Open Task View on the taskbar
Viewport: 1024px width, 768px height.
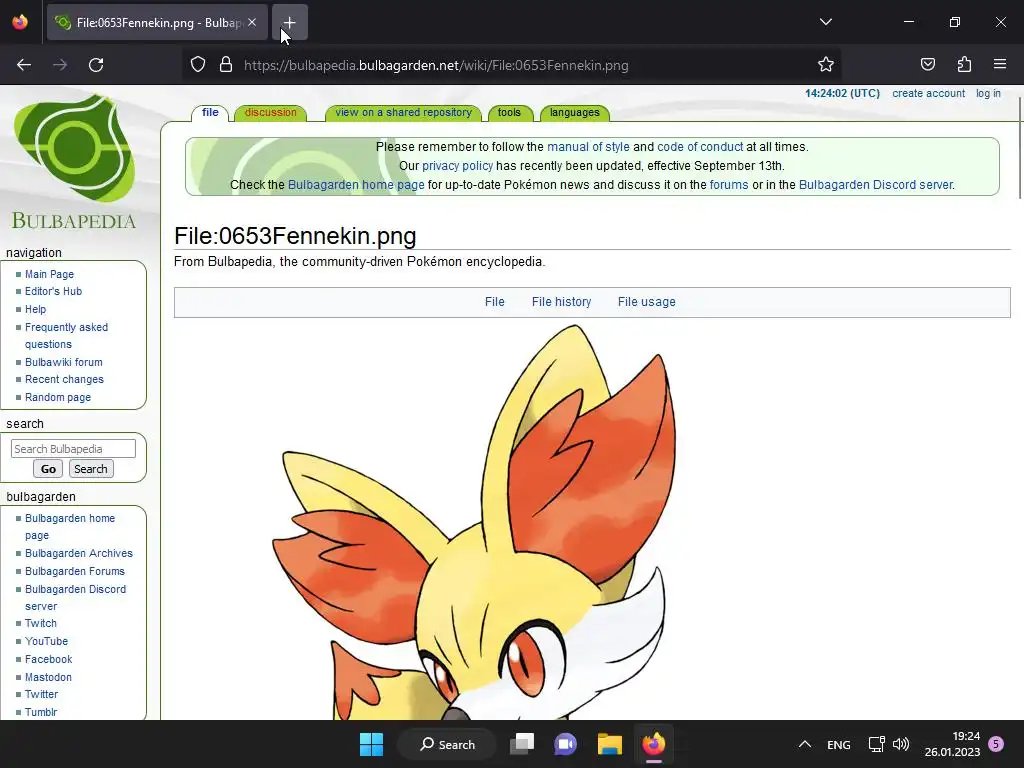[522, 744]
